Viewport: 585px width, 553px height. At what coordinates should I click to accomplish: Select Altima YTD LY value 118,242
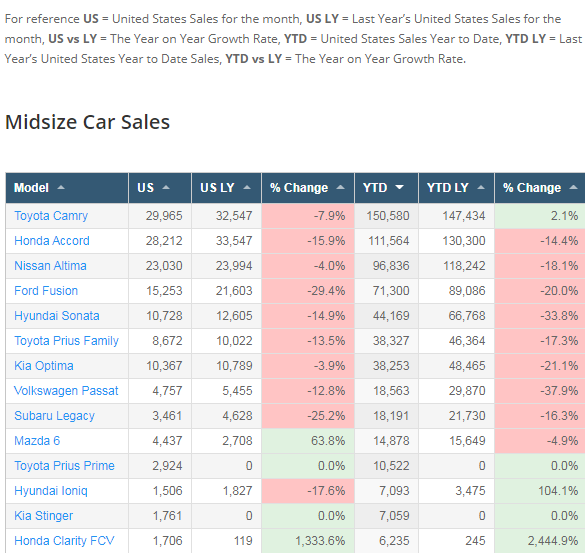[x=464, y=266]
